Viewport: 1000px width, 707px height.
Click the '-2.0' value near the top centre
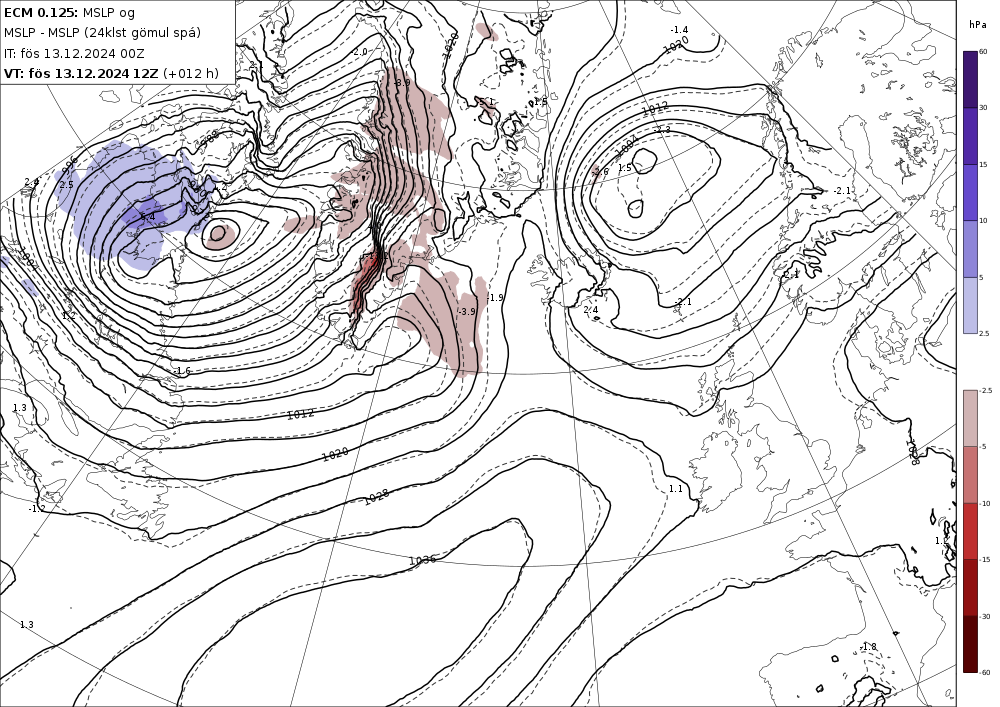tap(359, 52)
